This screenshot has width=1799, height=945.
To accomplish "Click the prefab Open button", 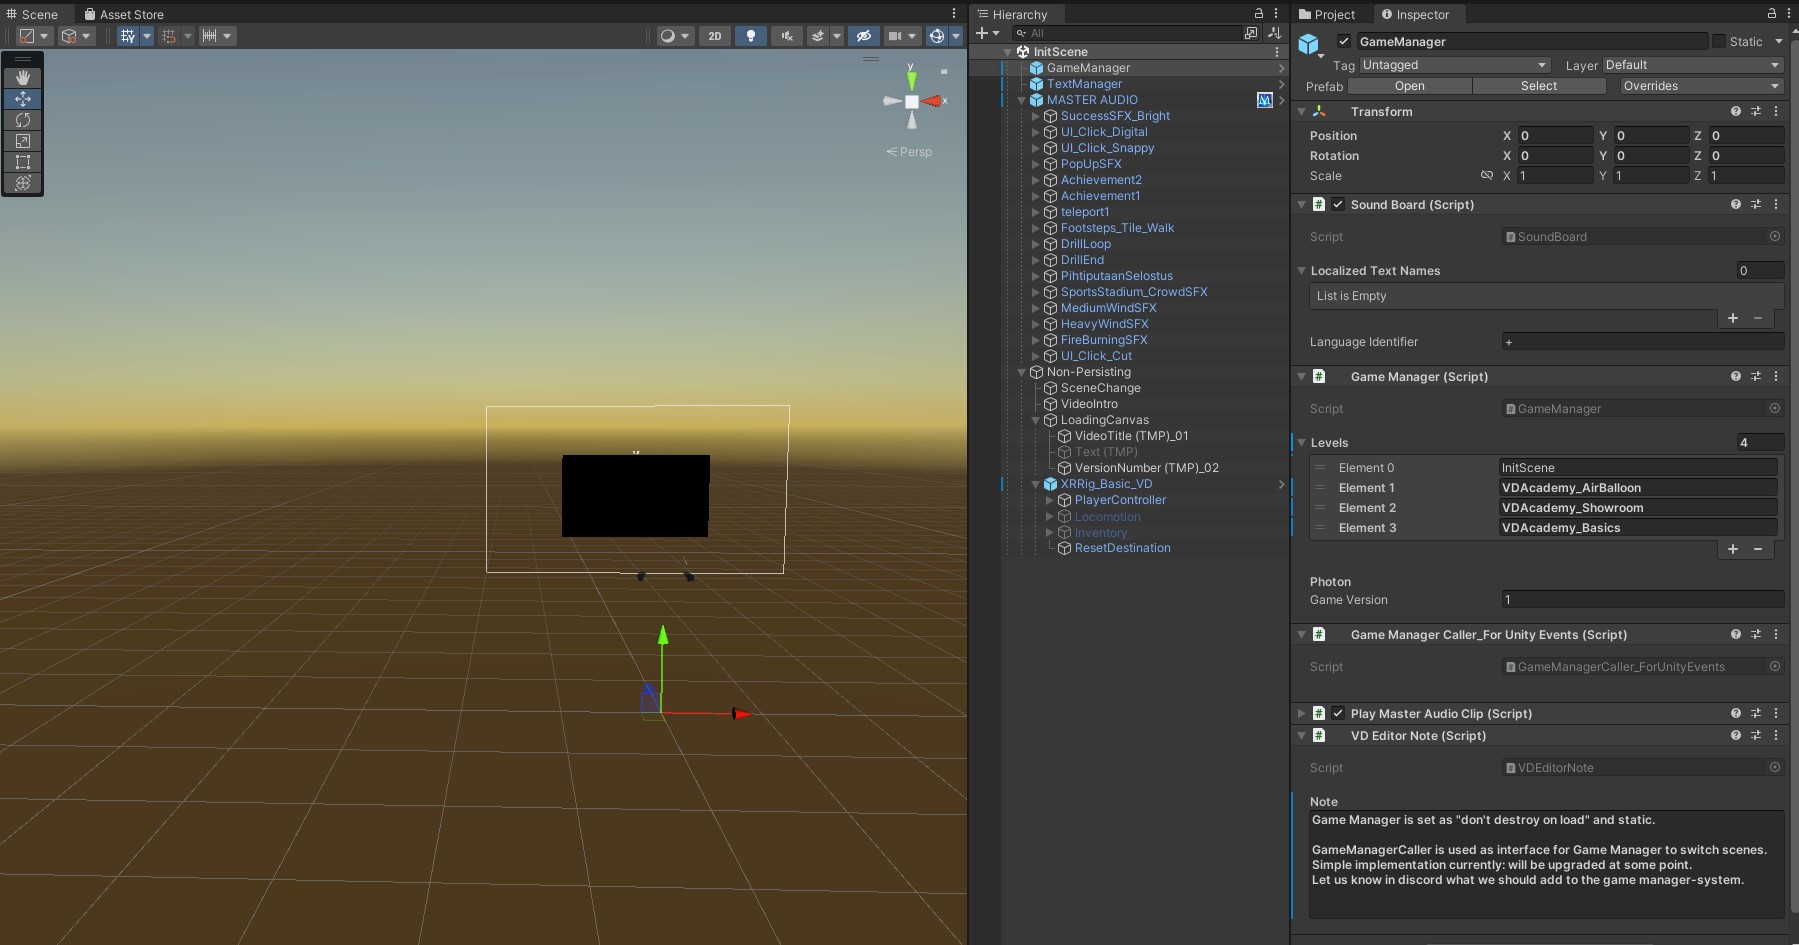I will (x=1409, y=86).
